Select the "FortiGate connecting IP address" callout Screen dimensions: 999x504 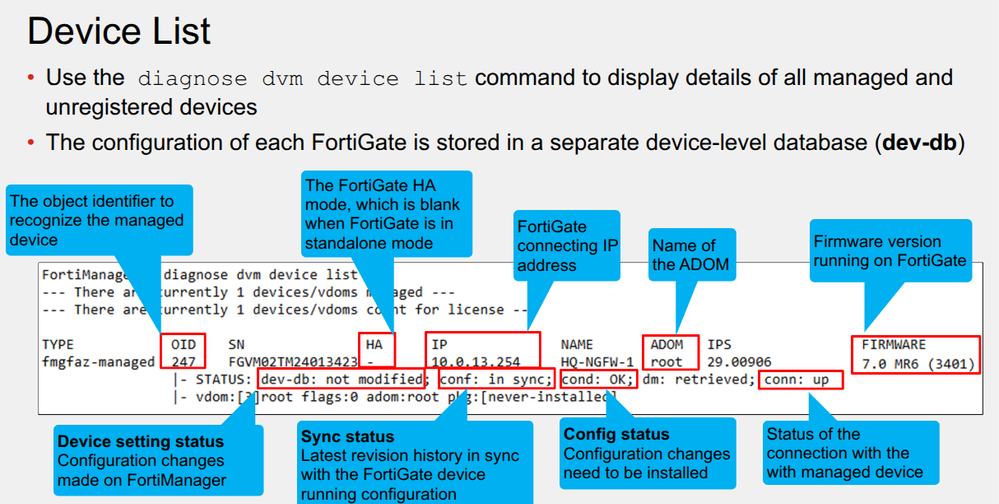pos(566,245)
